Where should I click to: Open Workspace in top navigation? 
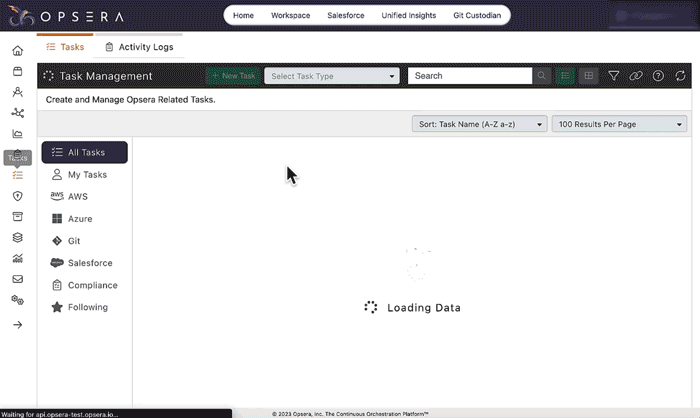291,15
